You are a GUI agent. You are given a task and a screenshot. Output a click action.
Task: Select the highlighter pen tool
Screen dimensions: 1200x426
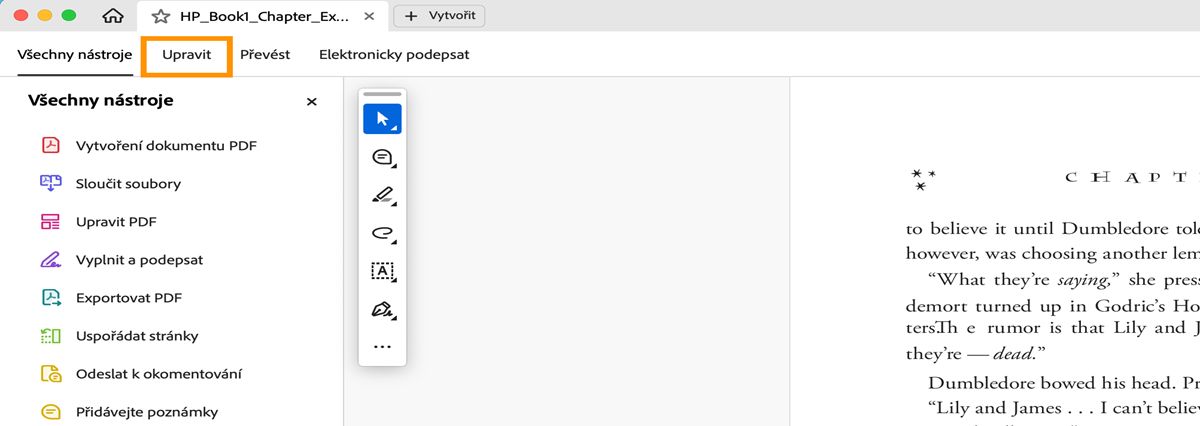[382, 195]
